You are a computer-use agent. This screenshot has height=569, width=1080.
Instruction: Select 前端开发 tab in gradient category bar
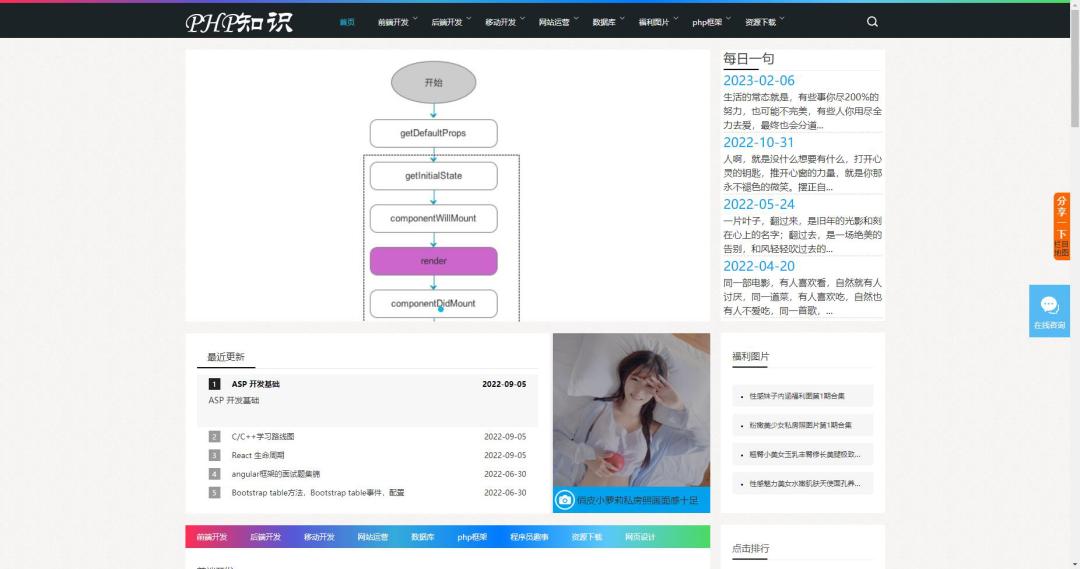(x=212, y=537)
